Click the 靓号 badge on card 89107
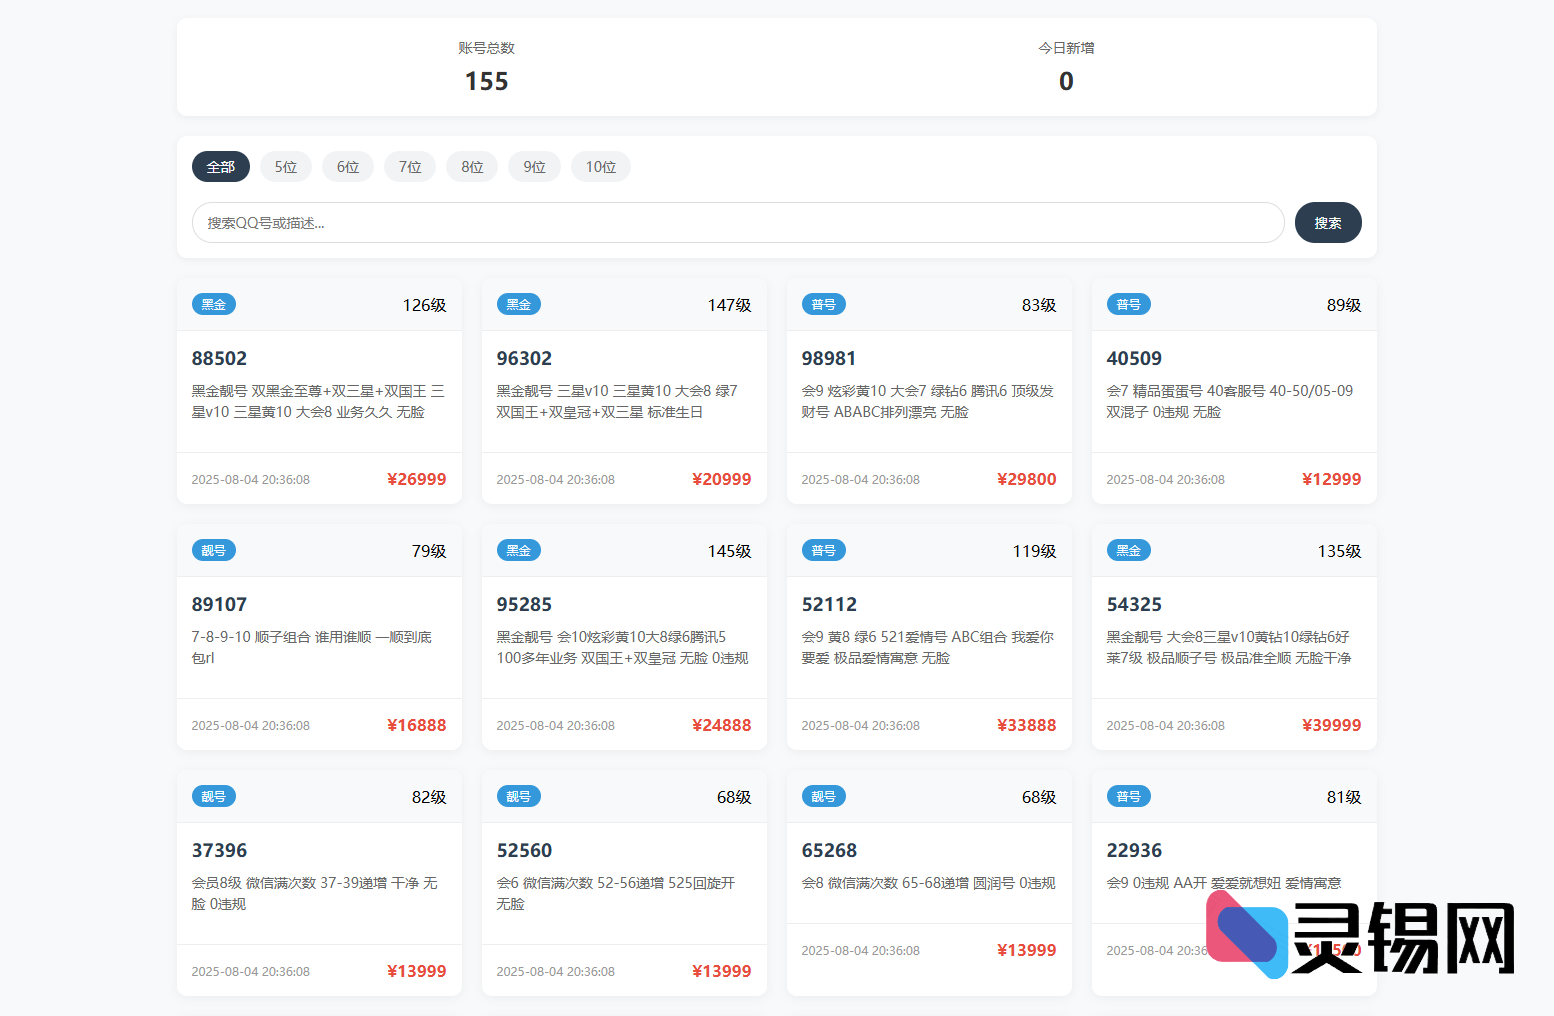The height and width of the screenshot is (1016, 1554). pos(213,551)
